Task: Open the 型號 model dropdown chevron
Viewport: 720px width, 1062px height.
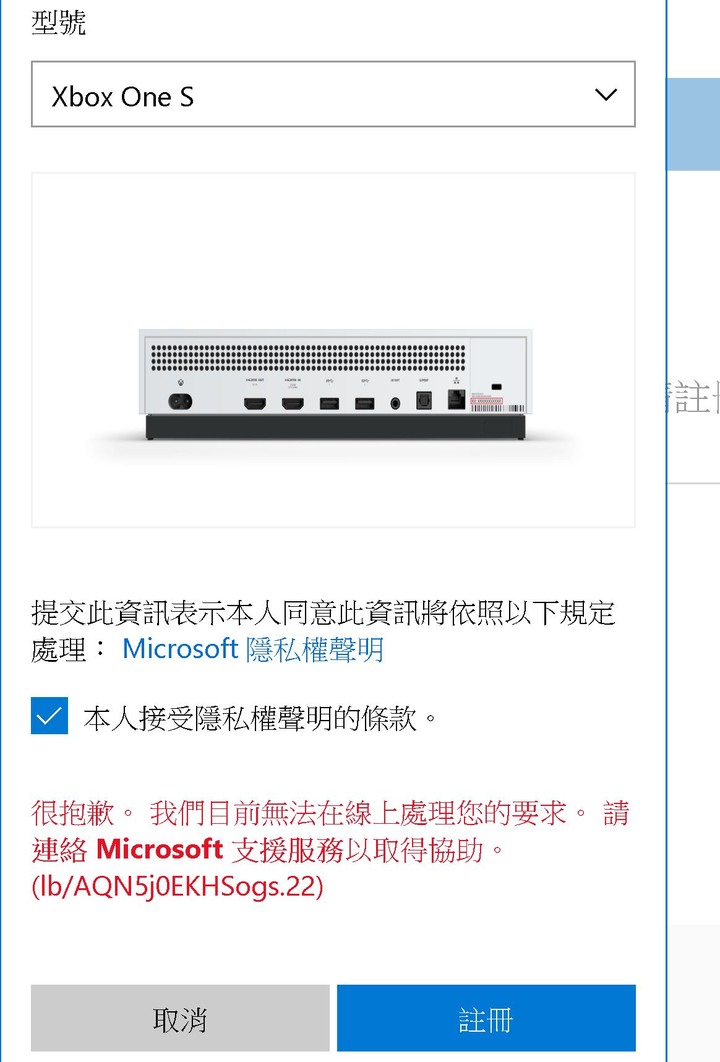Action: (x=606, y=95)
